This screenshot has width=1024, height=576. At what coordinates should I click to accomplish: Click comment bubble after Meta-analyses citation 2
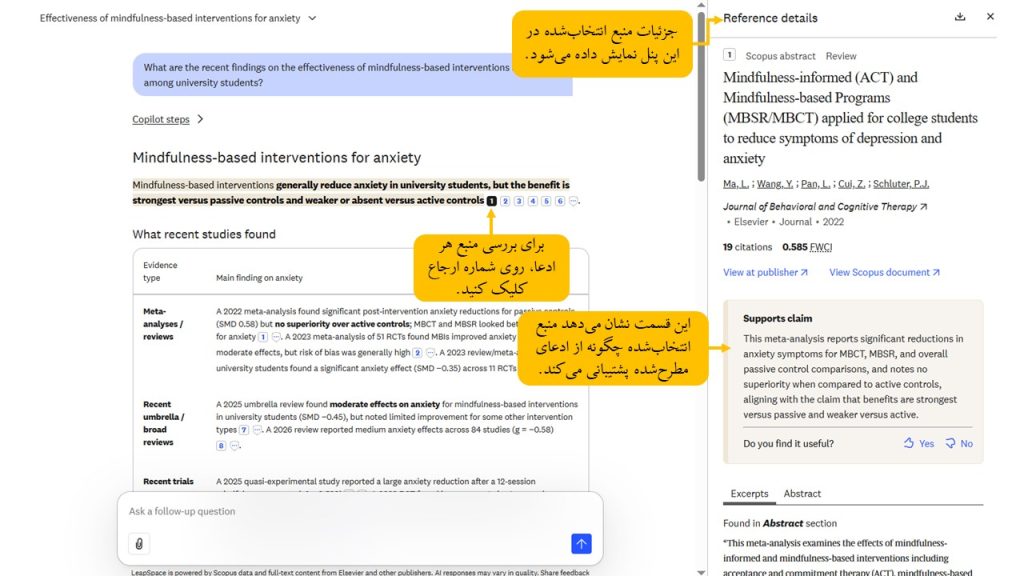click(430, 353)
